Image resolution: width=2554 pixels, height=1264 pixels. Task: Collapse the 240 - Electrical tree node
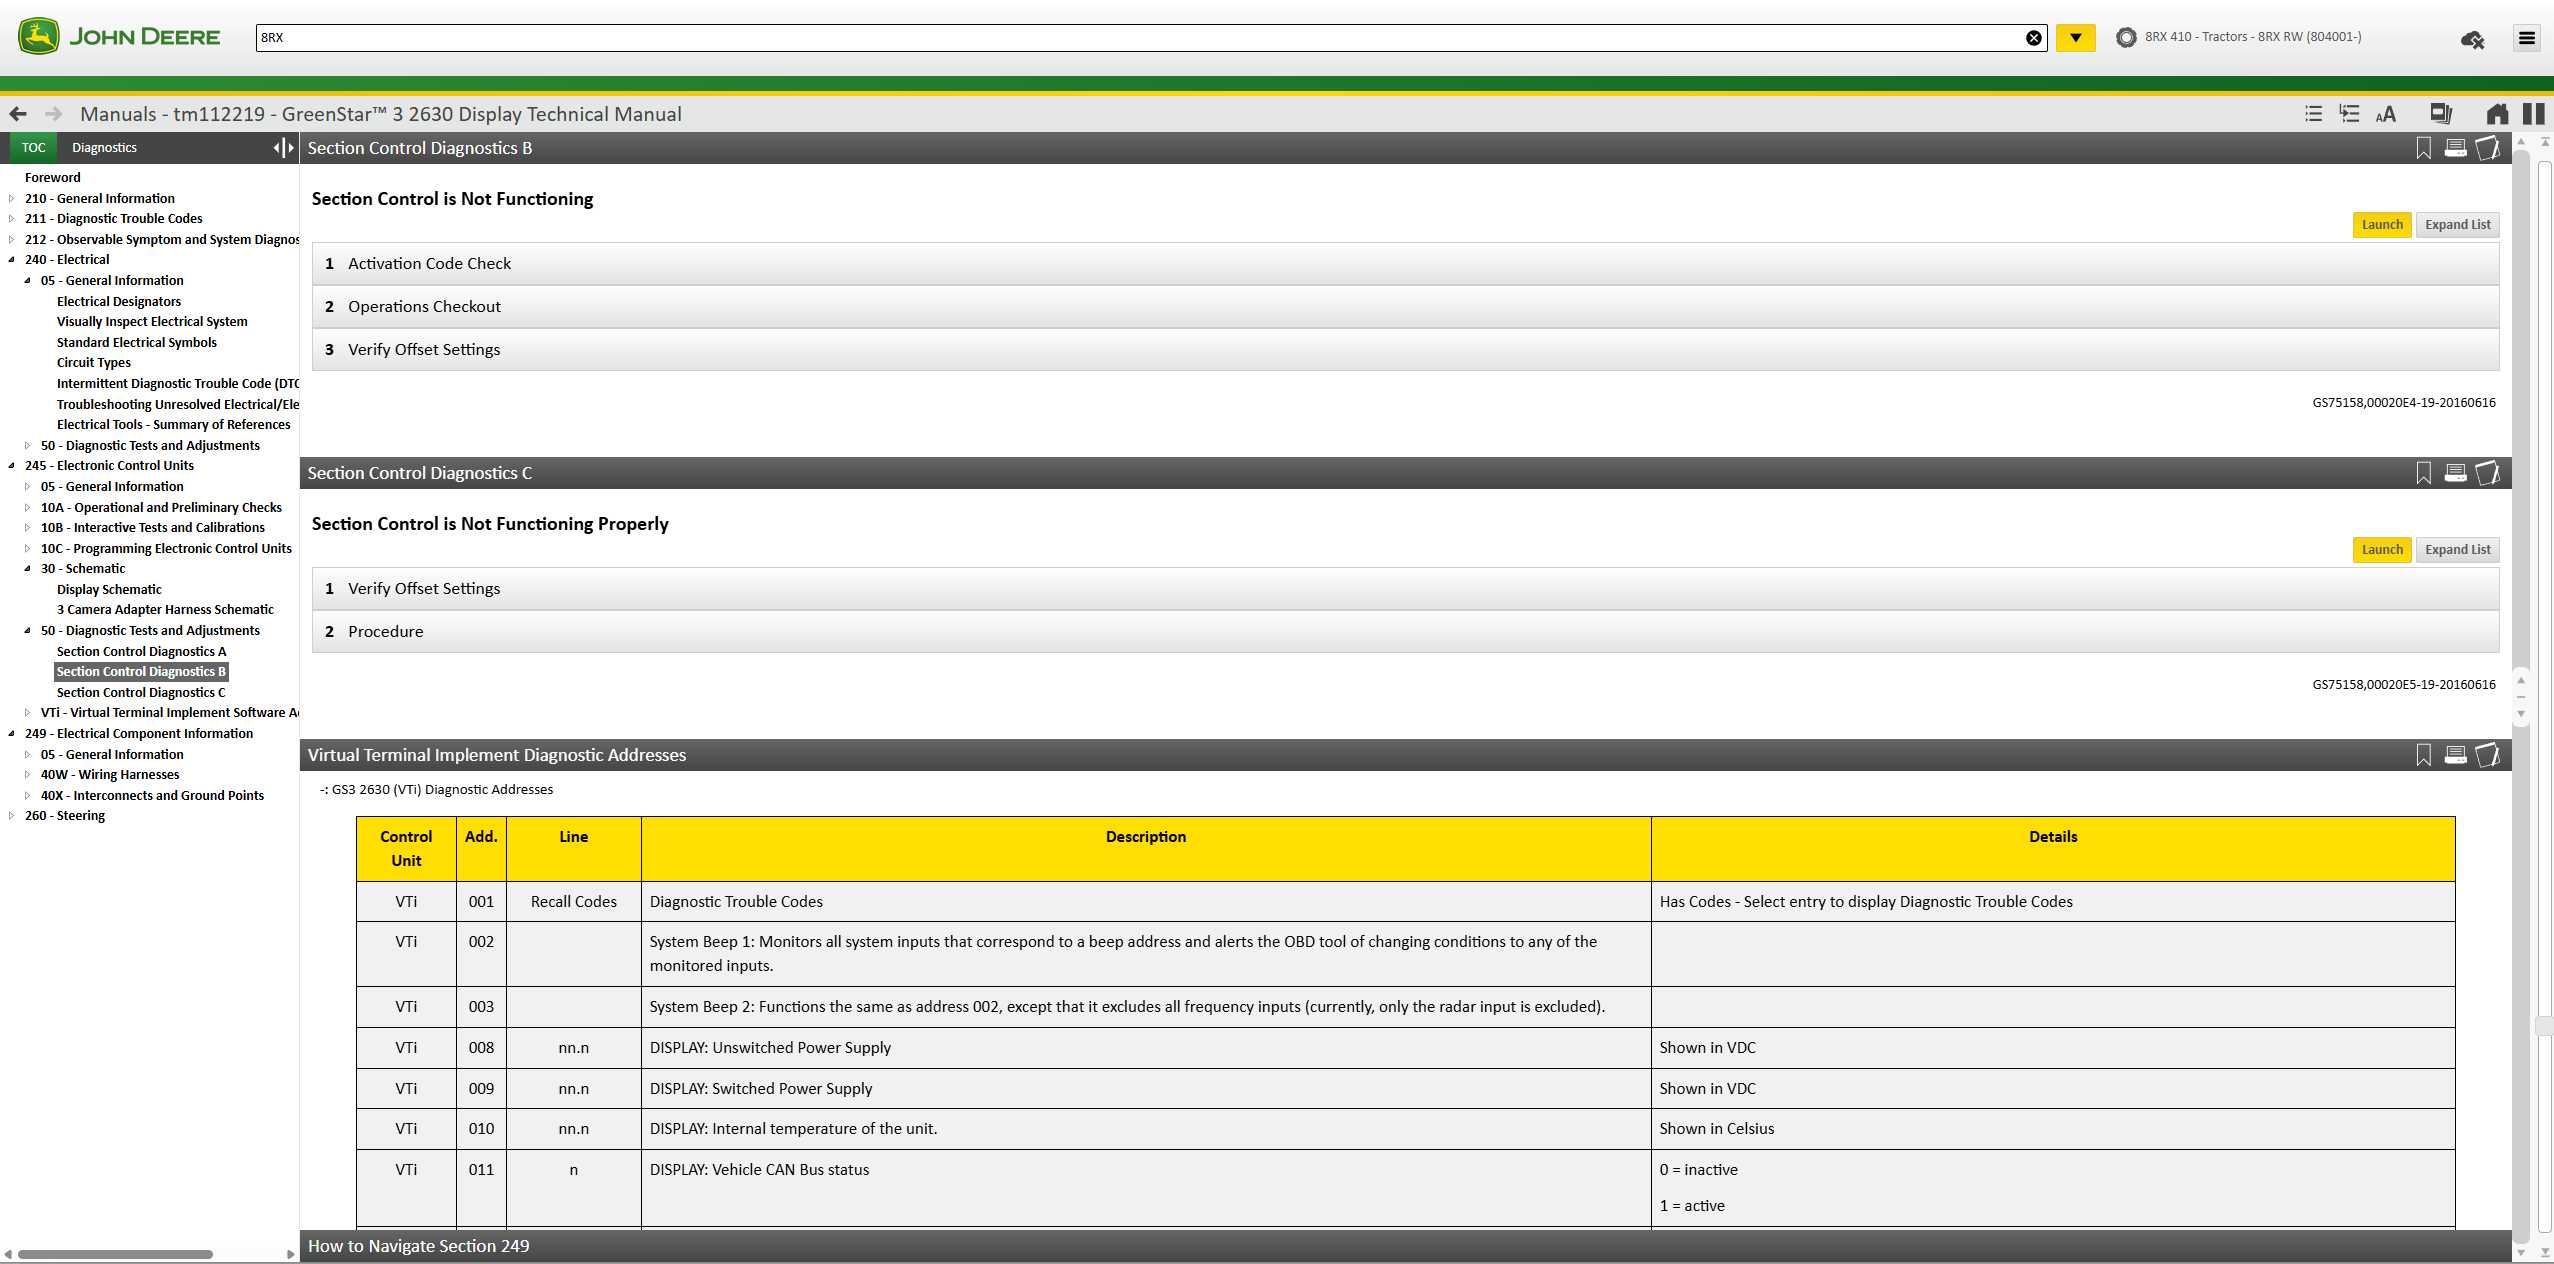(x=11, y=260)
